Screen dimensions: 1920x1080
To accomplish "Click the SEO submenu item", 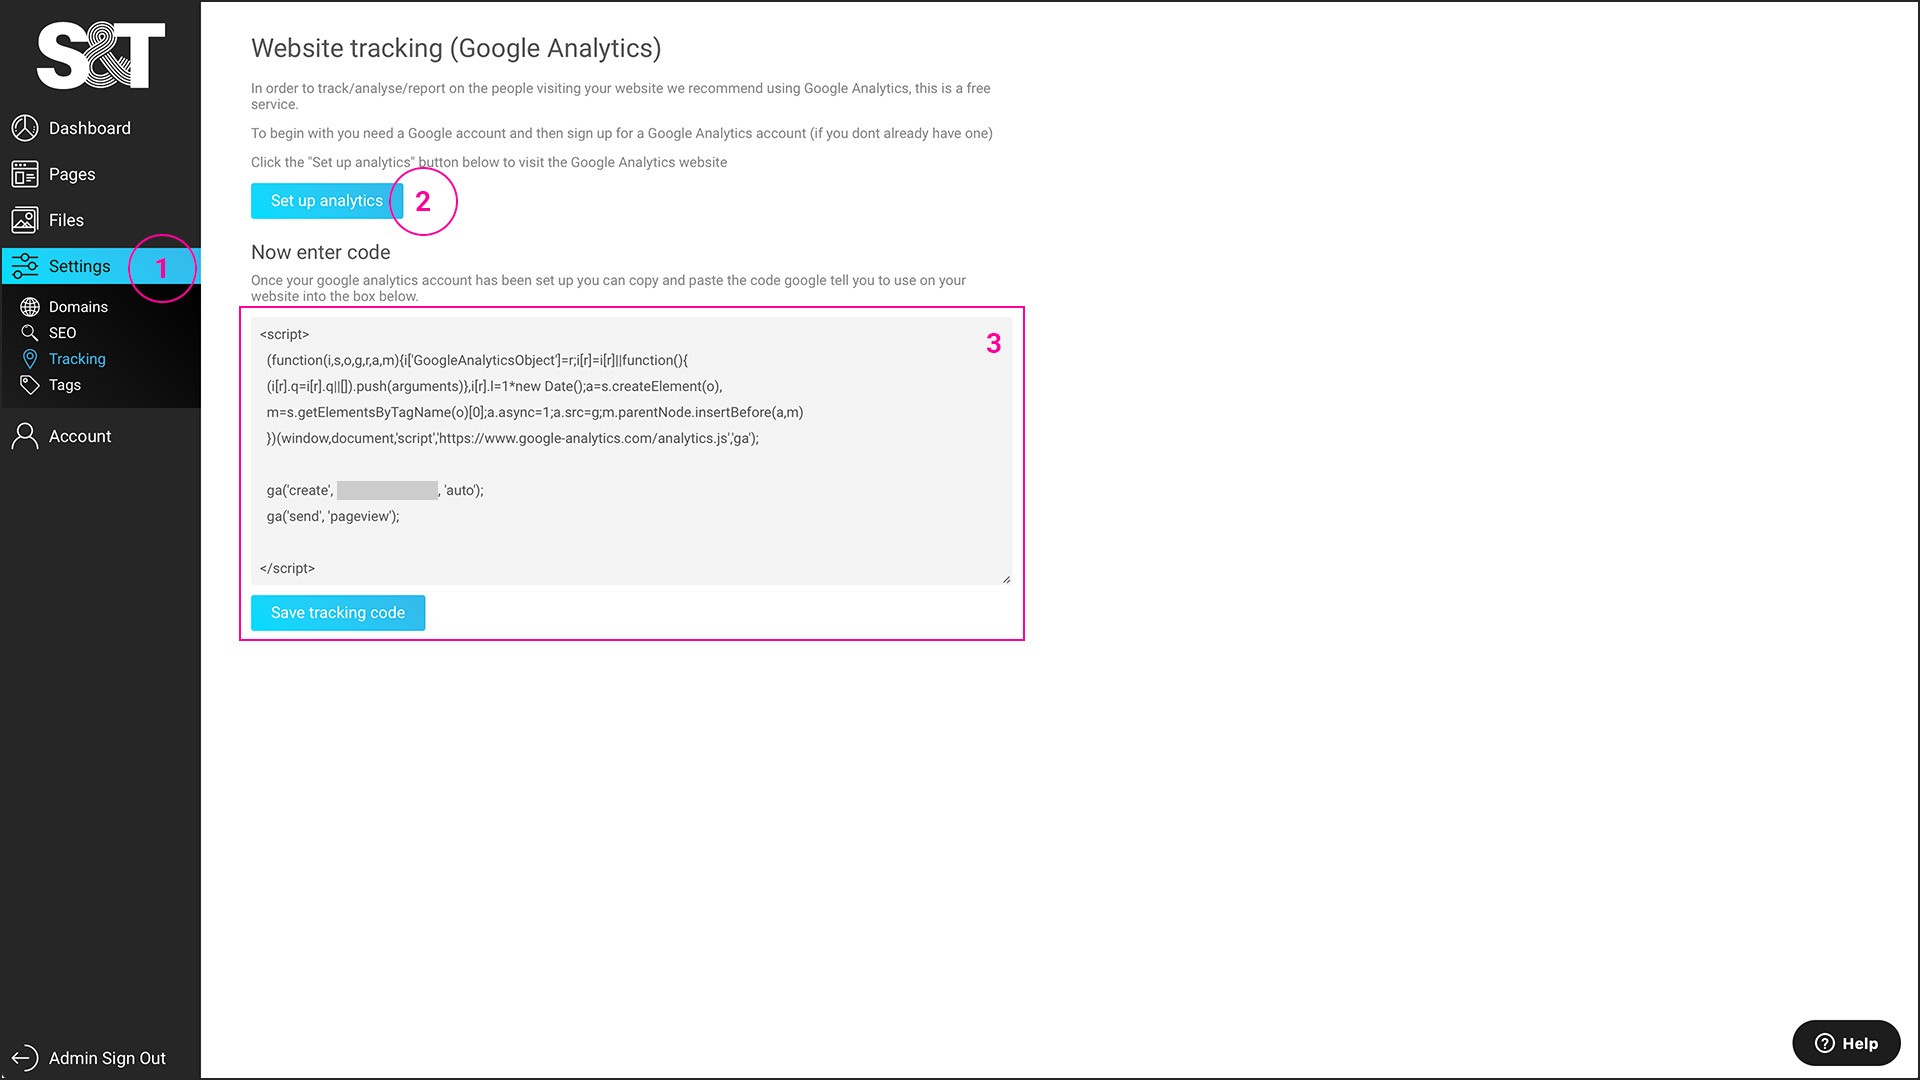I will [x=62, y=332].
